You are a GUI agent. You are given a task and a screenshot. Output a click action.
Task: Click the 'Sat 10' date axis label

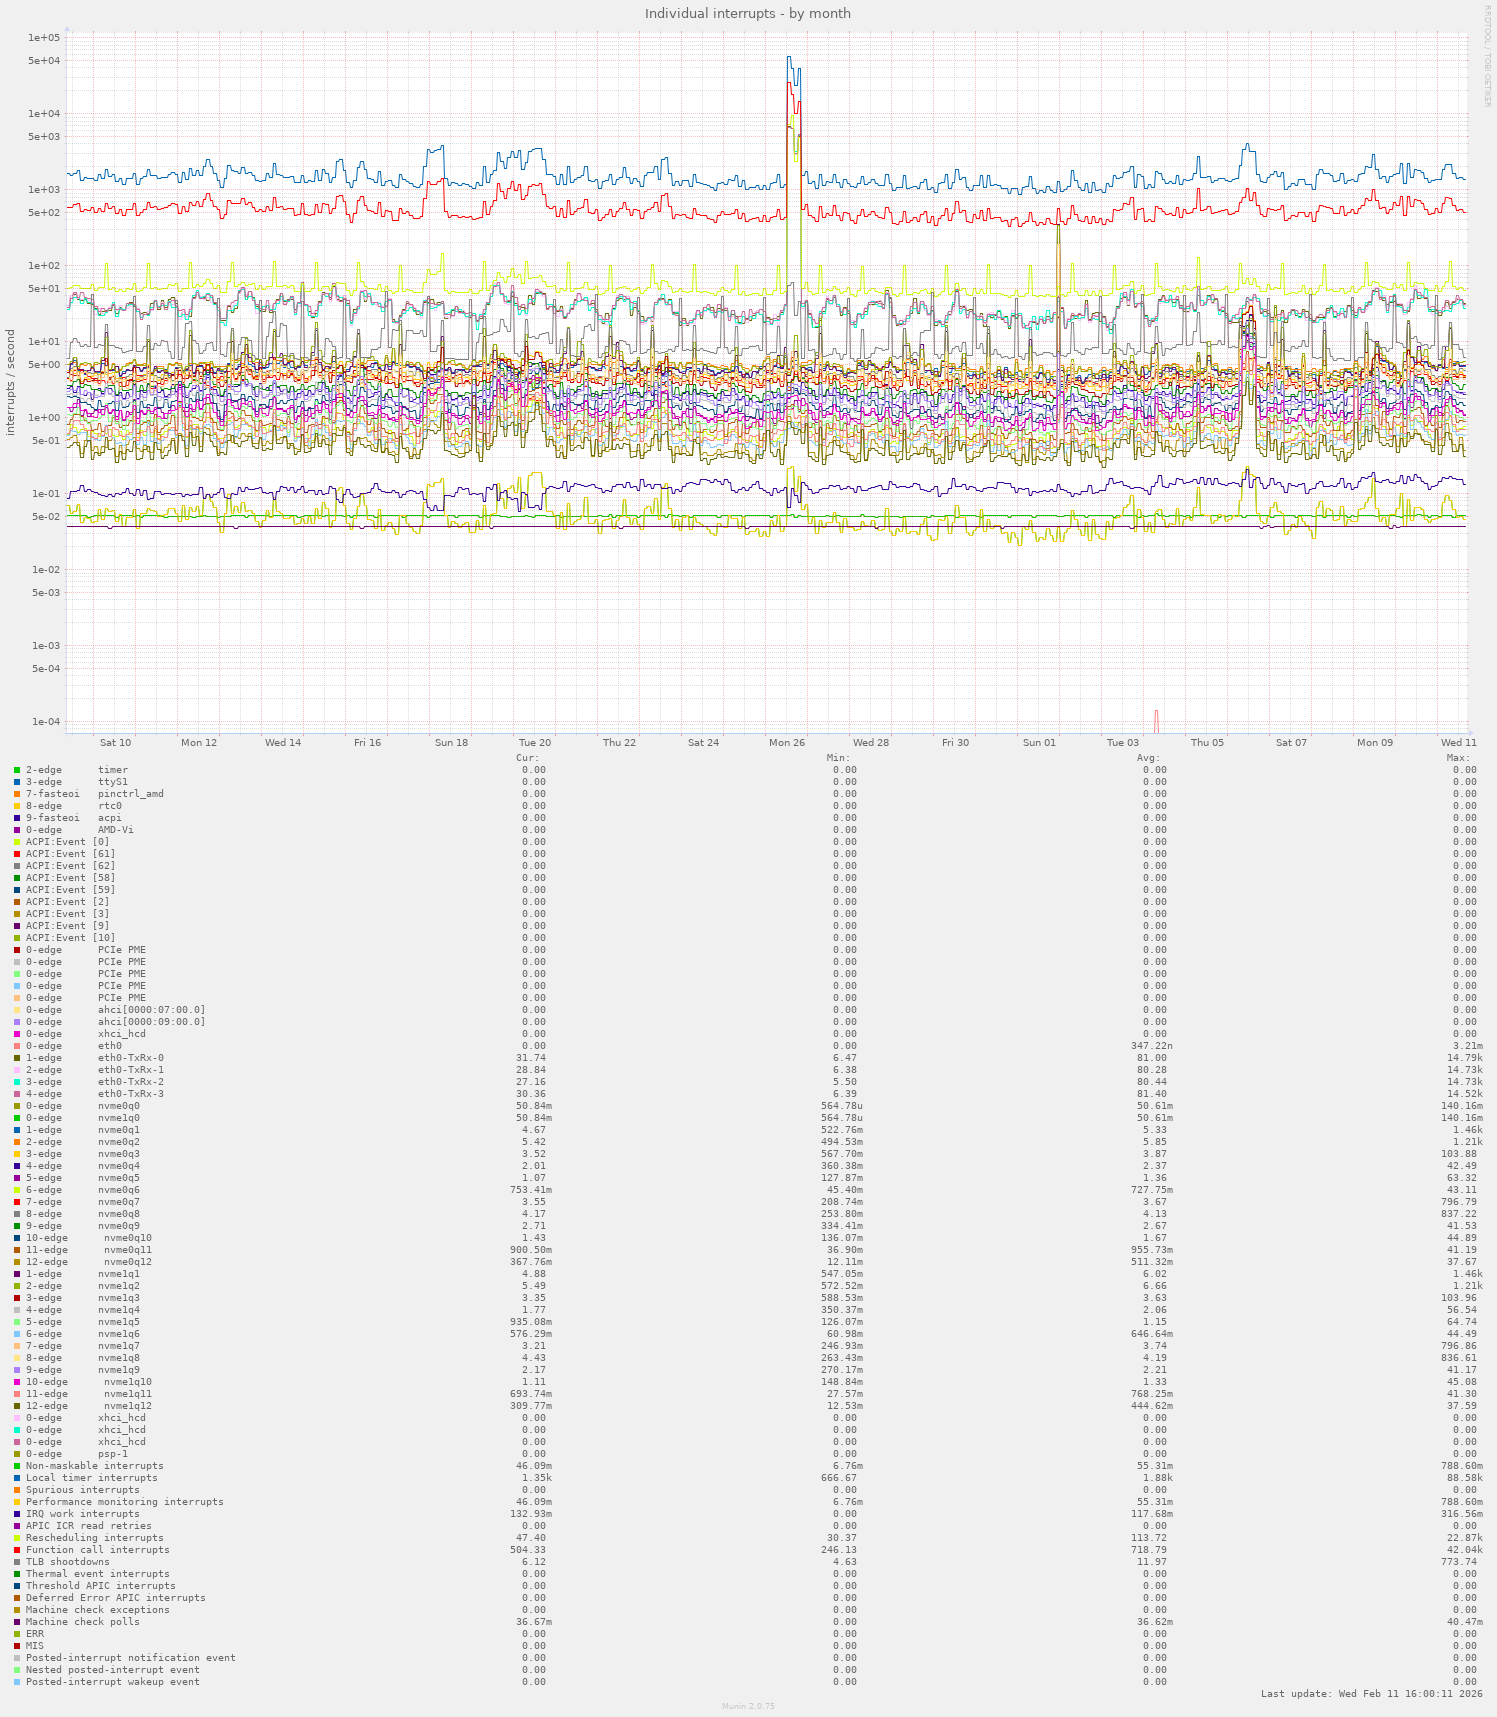point(116,743)
